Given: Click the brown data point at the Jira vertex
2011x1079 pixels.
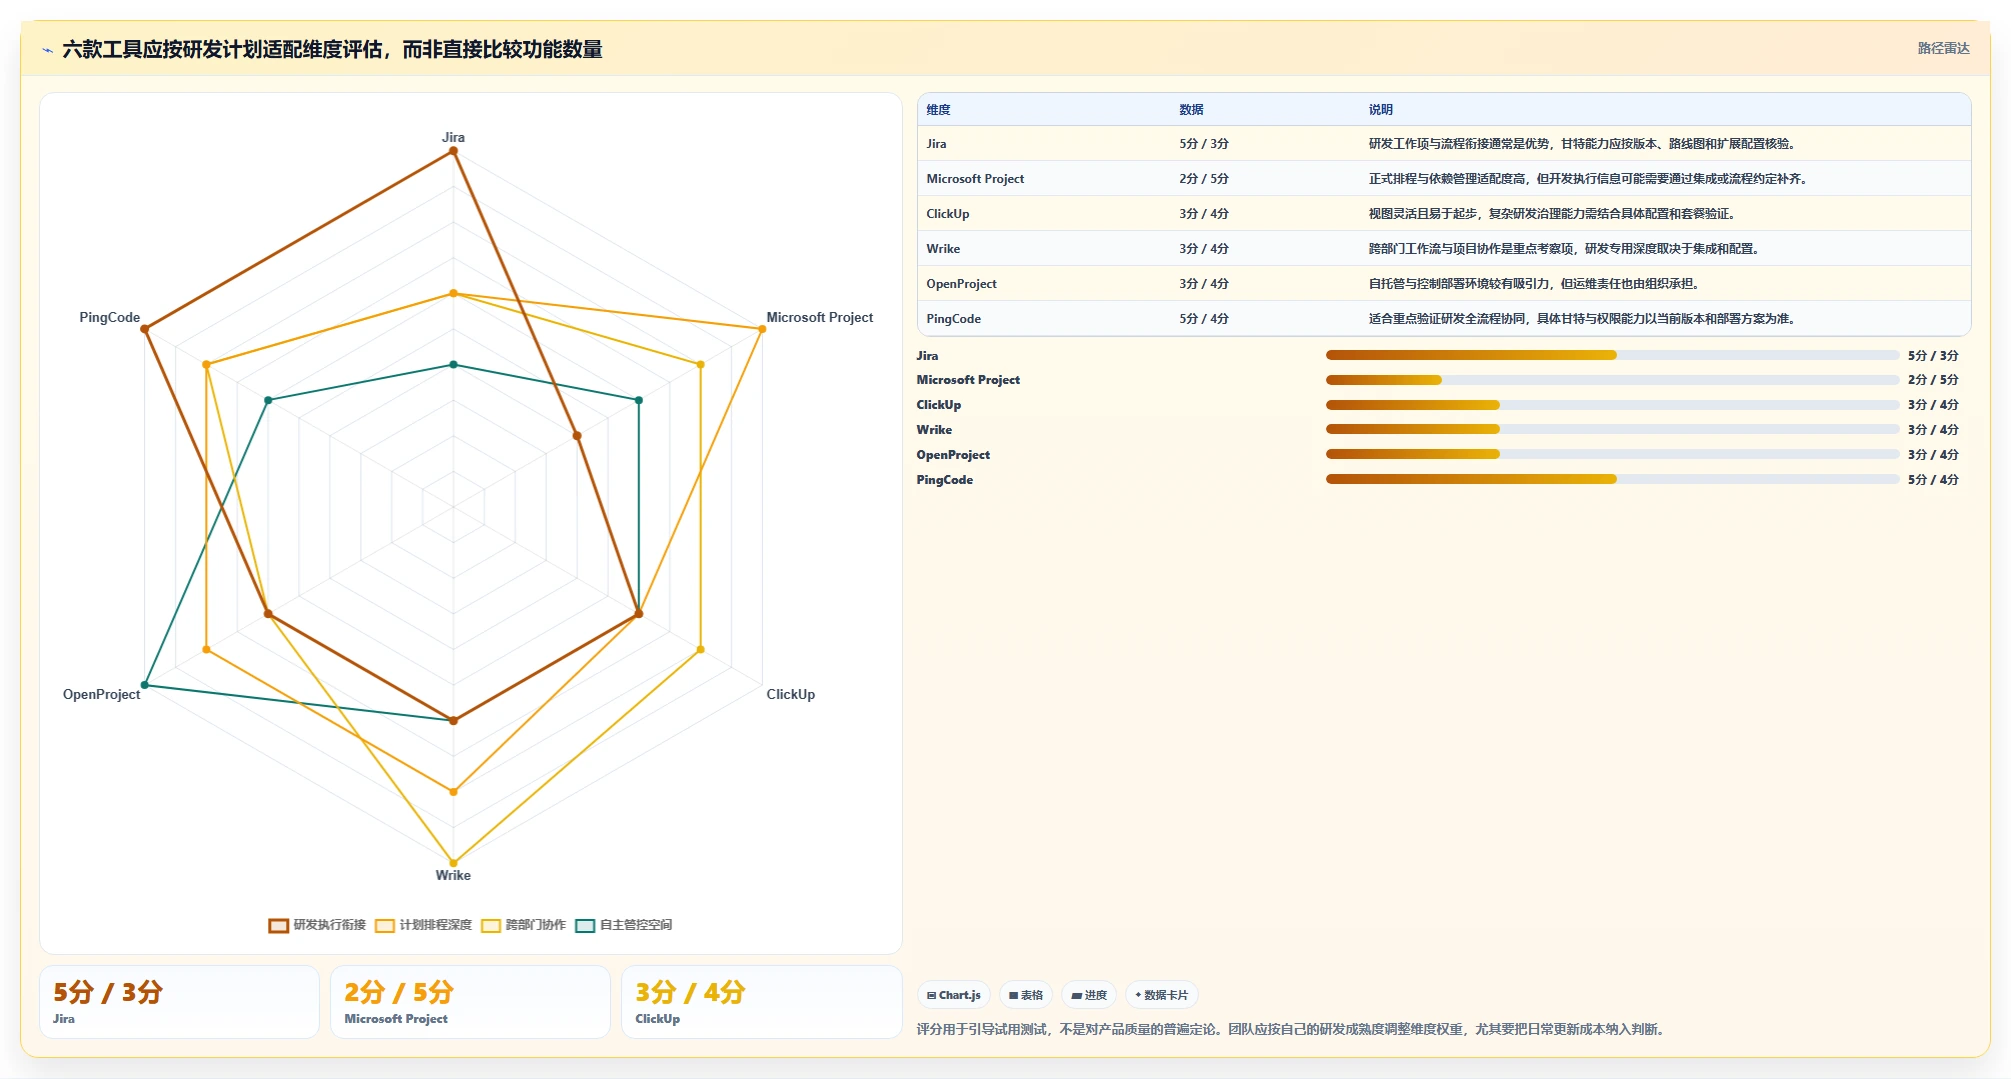Looking at the screenshot, I should pyautogui.click(x=453, y=151).
